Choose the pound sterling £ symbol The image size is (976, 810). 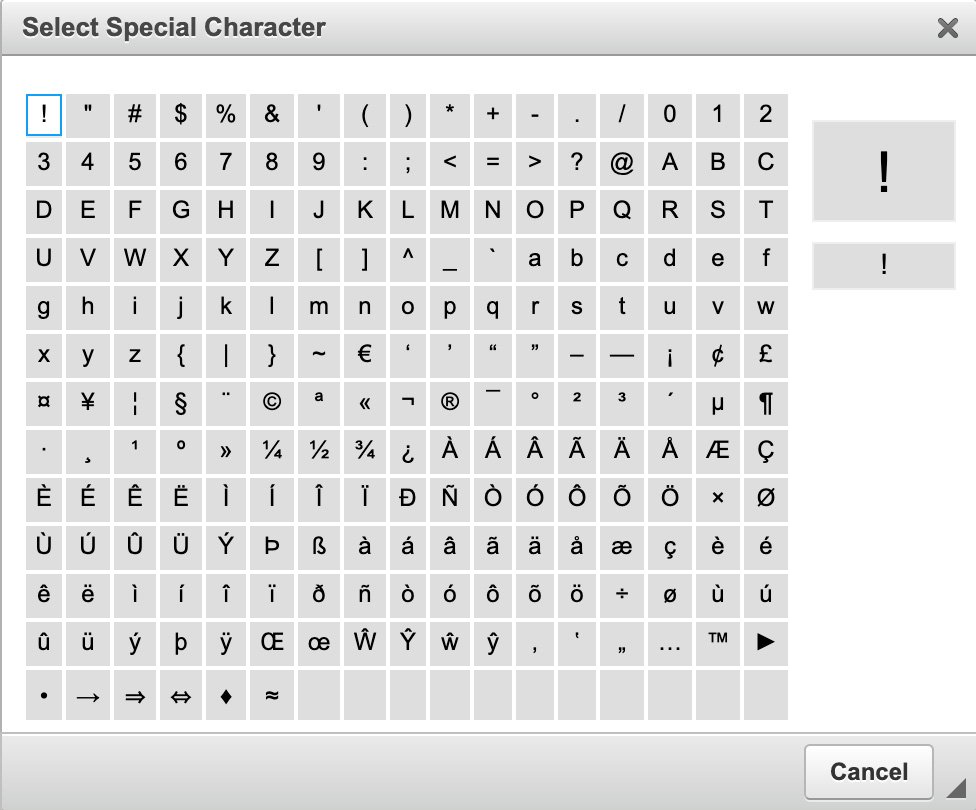click(x=766, y=355)
